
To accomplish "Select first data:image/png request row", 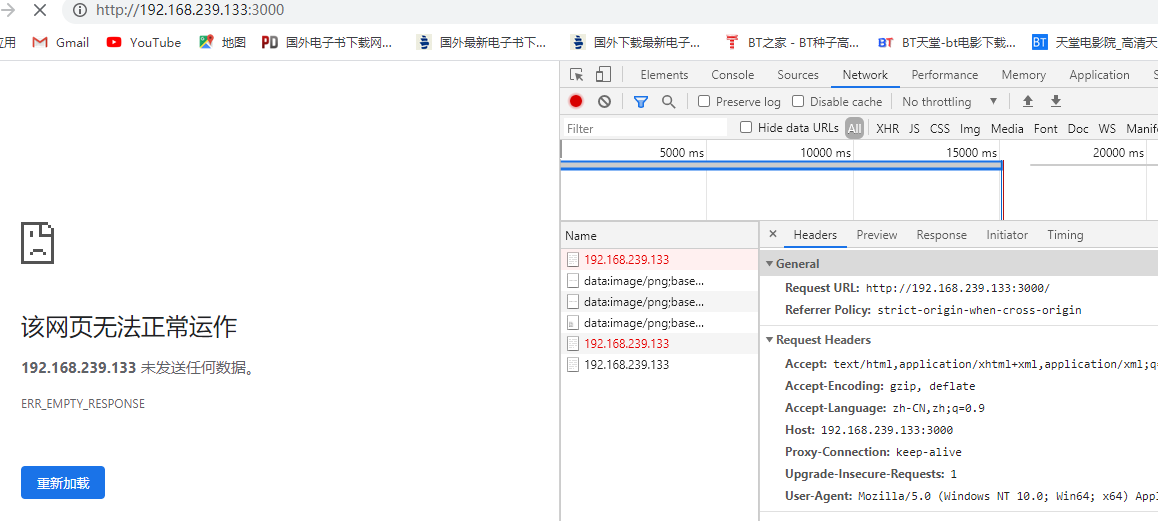I will (659, 281).
